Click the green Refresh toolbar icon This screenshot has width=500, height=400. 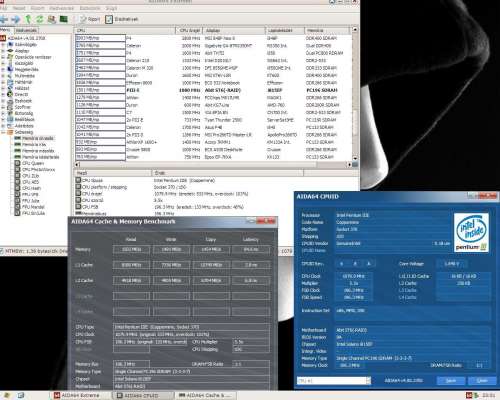pos(40,19)
